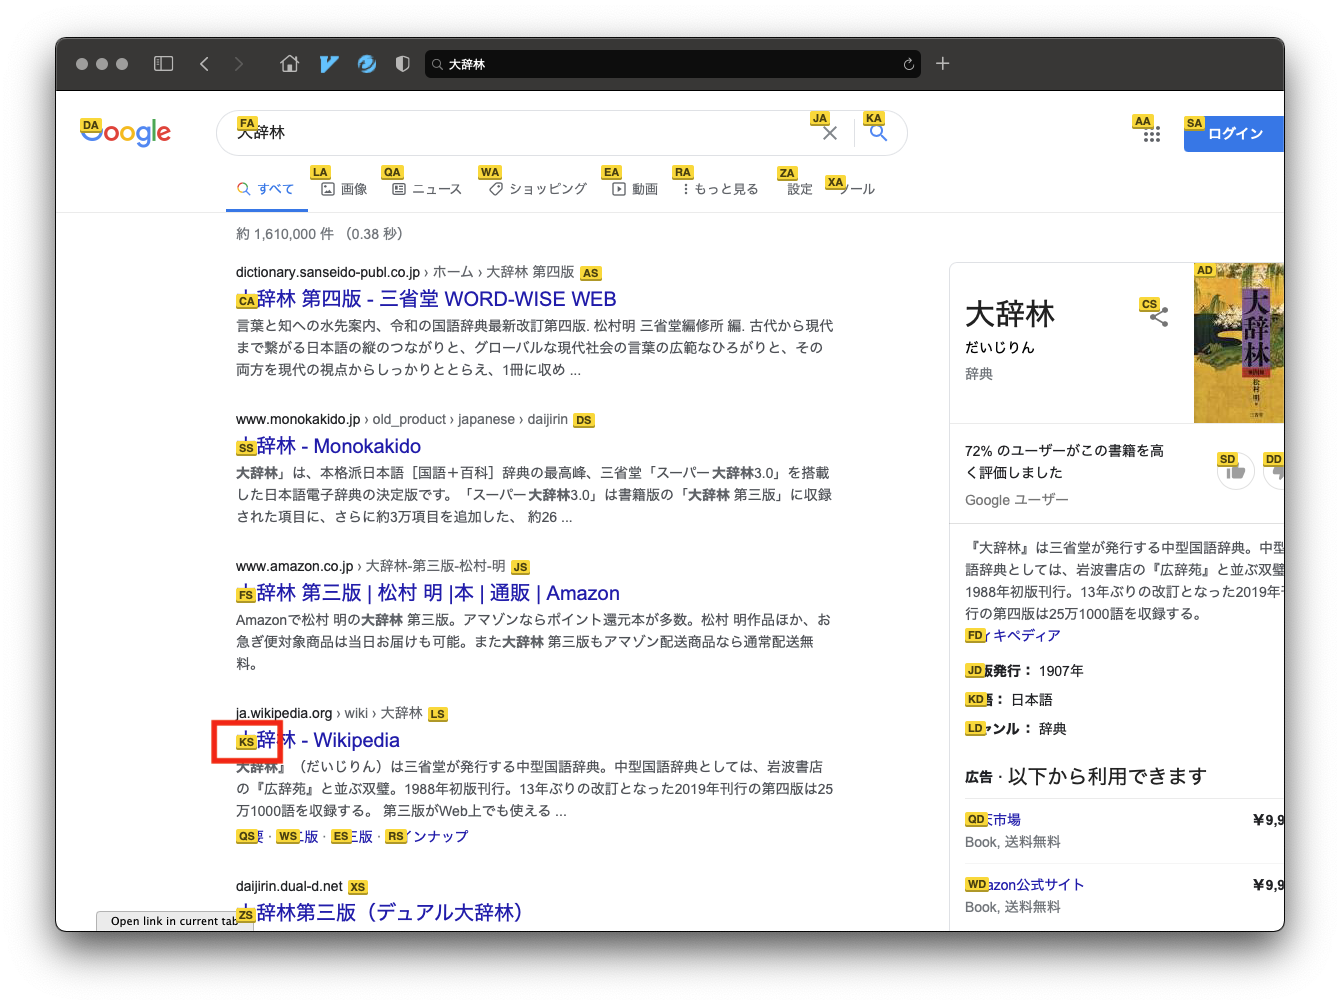This screenshot has width=1340, height=1005.
Task: Switch to the ニュース tab
Action: coord(427,189)
